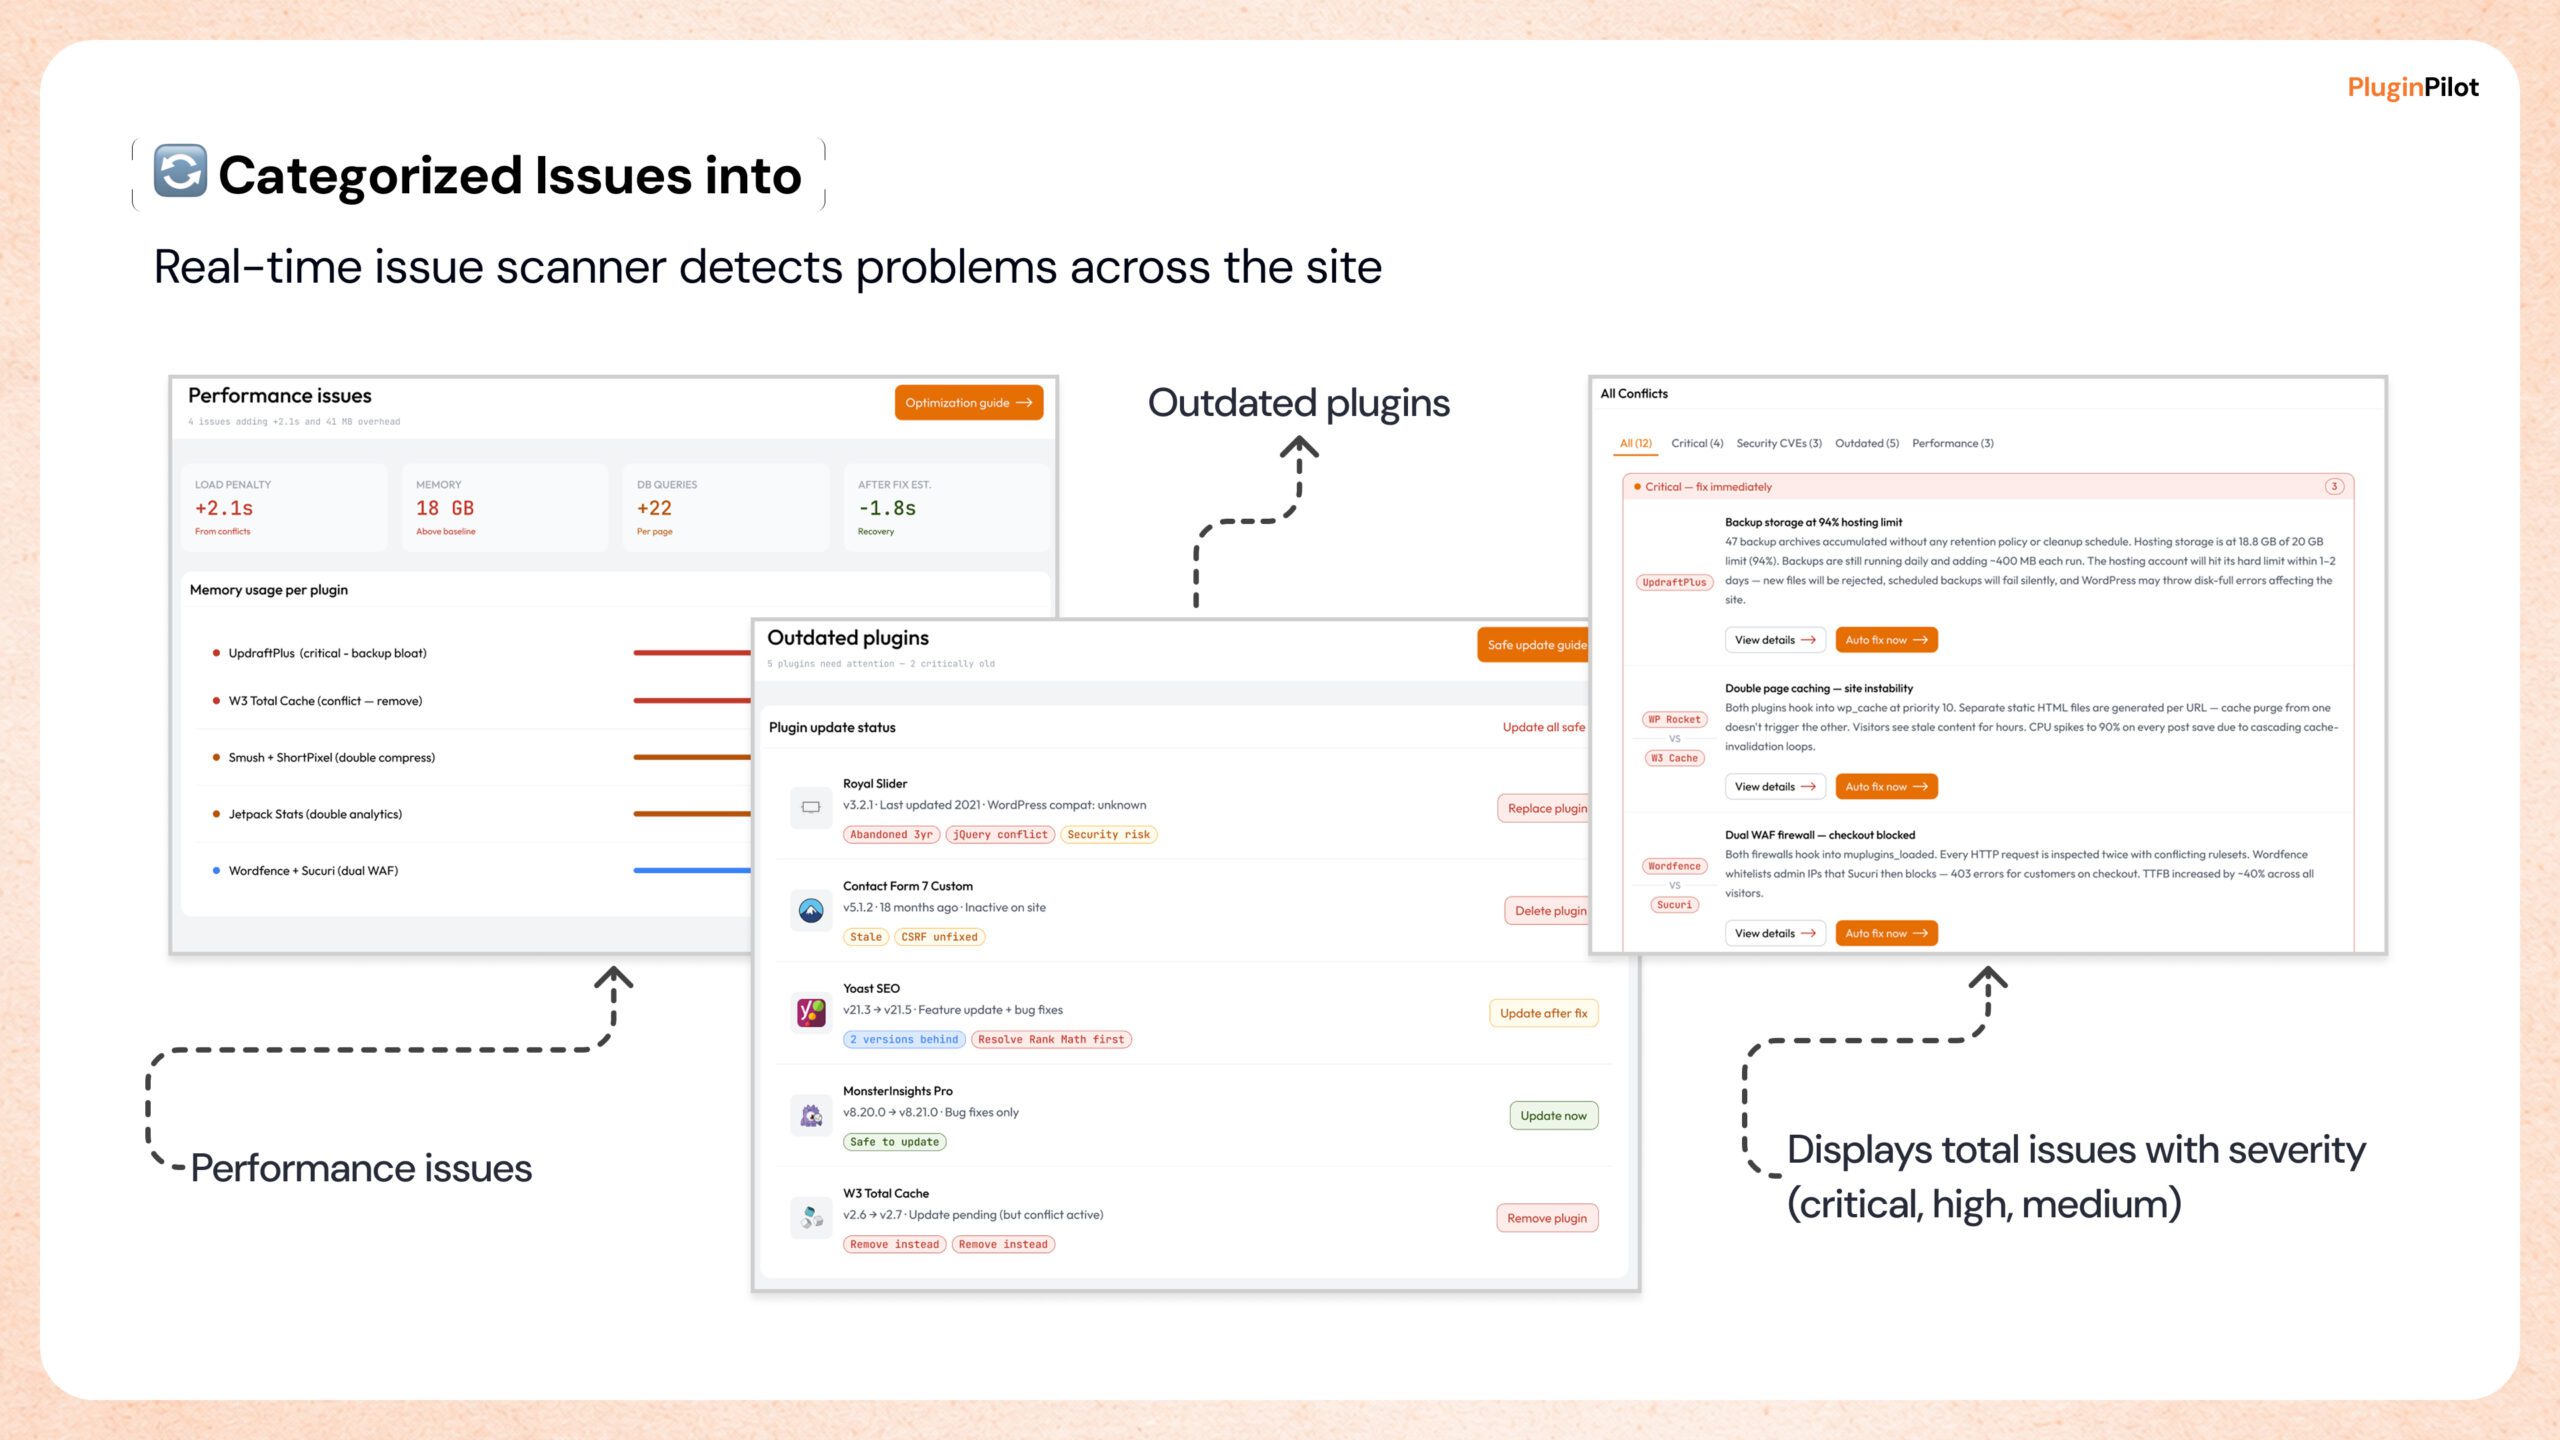Screen dimensions: 2560x1440
Task: Click the Update all safe link
Action: (1543, 727)
